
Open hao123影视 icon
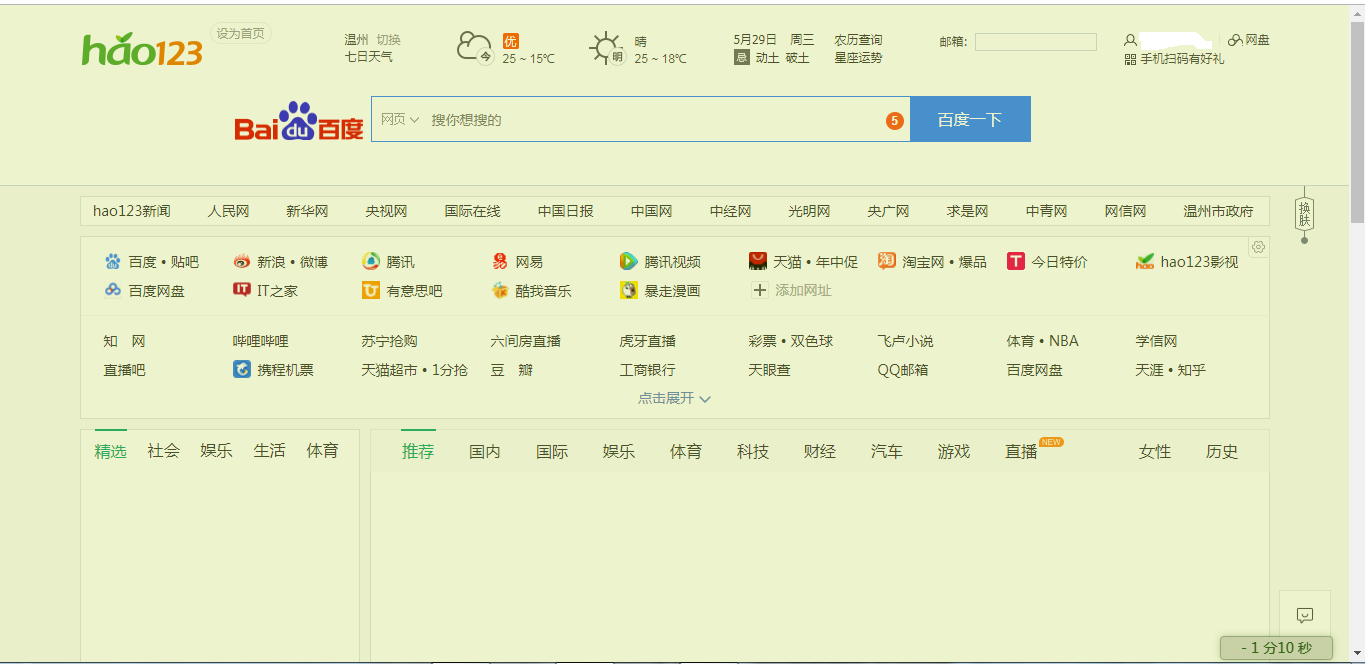click(1145, 262)
